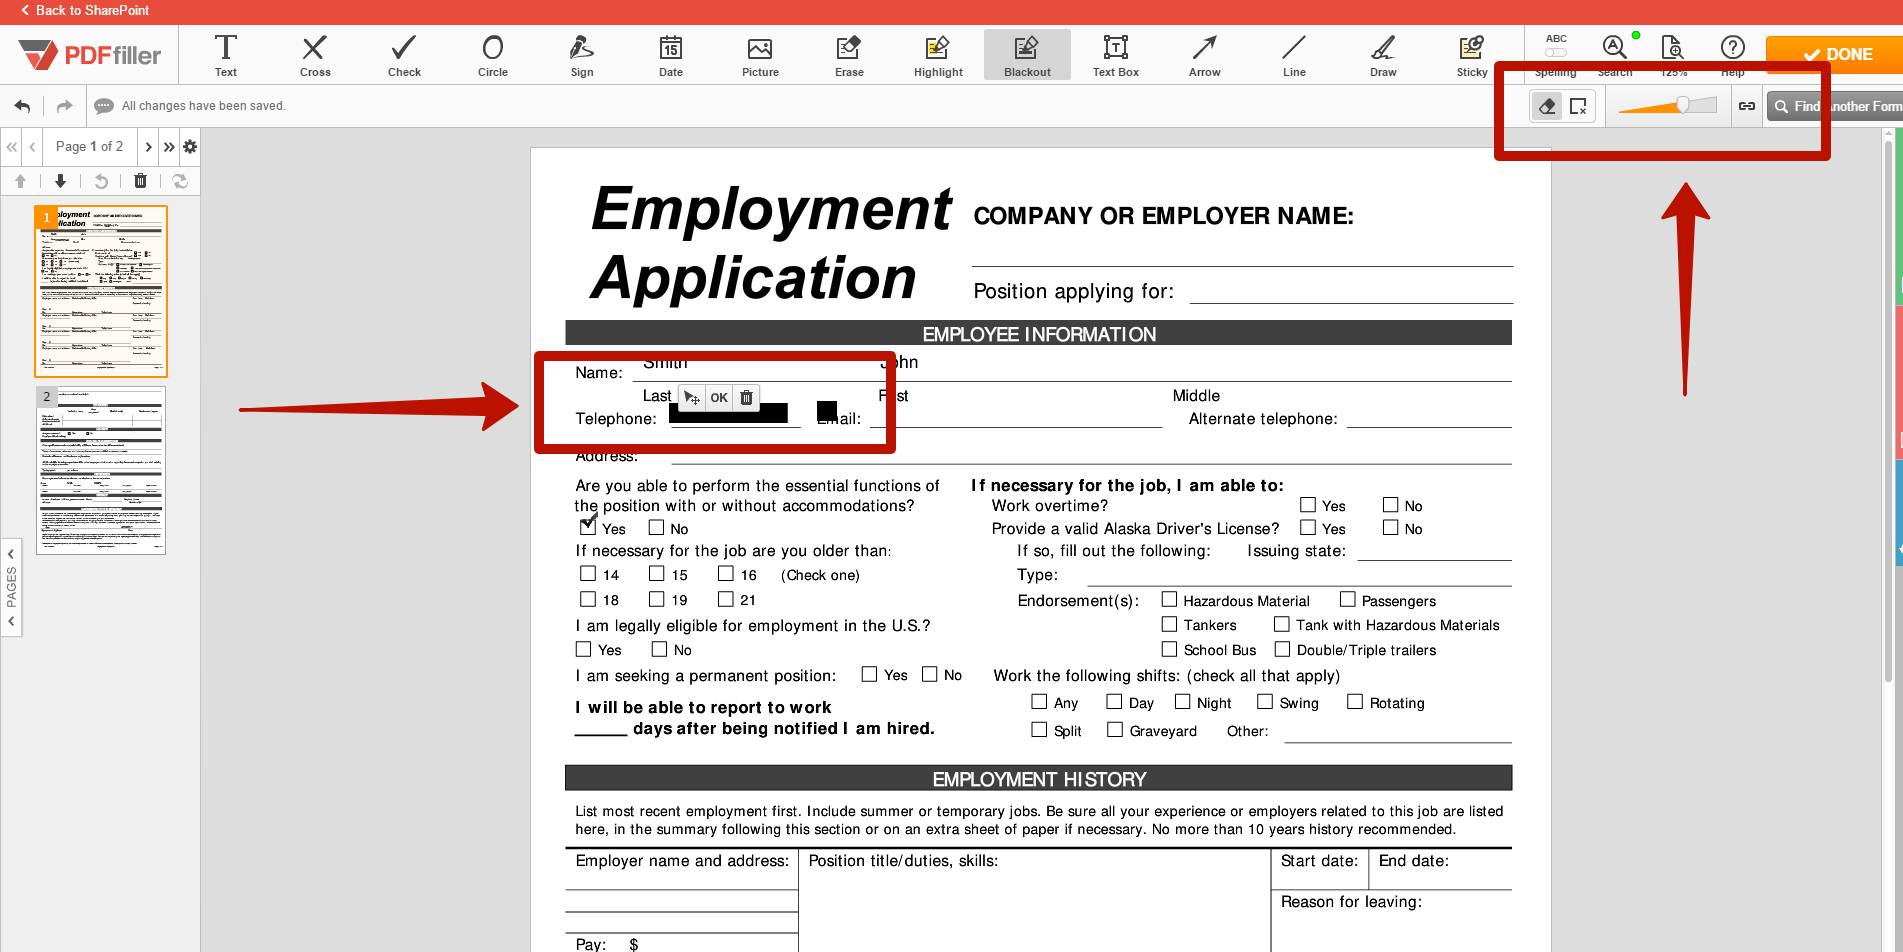Viewport: 1903px width, 952px height.
Task: Select the Draw tool
Action: (x=1383, y=54)
